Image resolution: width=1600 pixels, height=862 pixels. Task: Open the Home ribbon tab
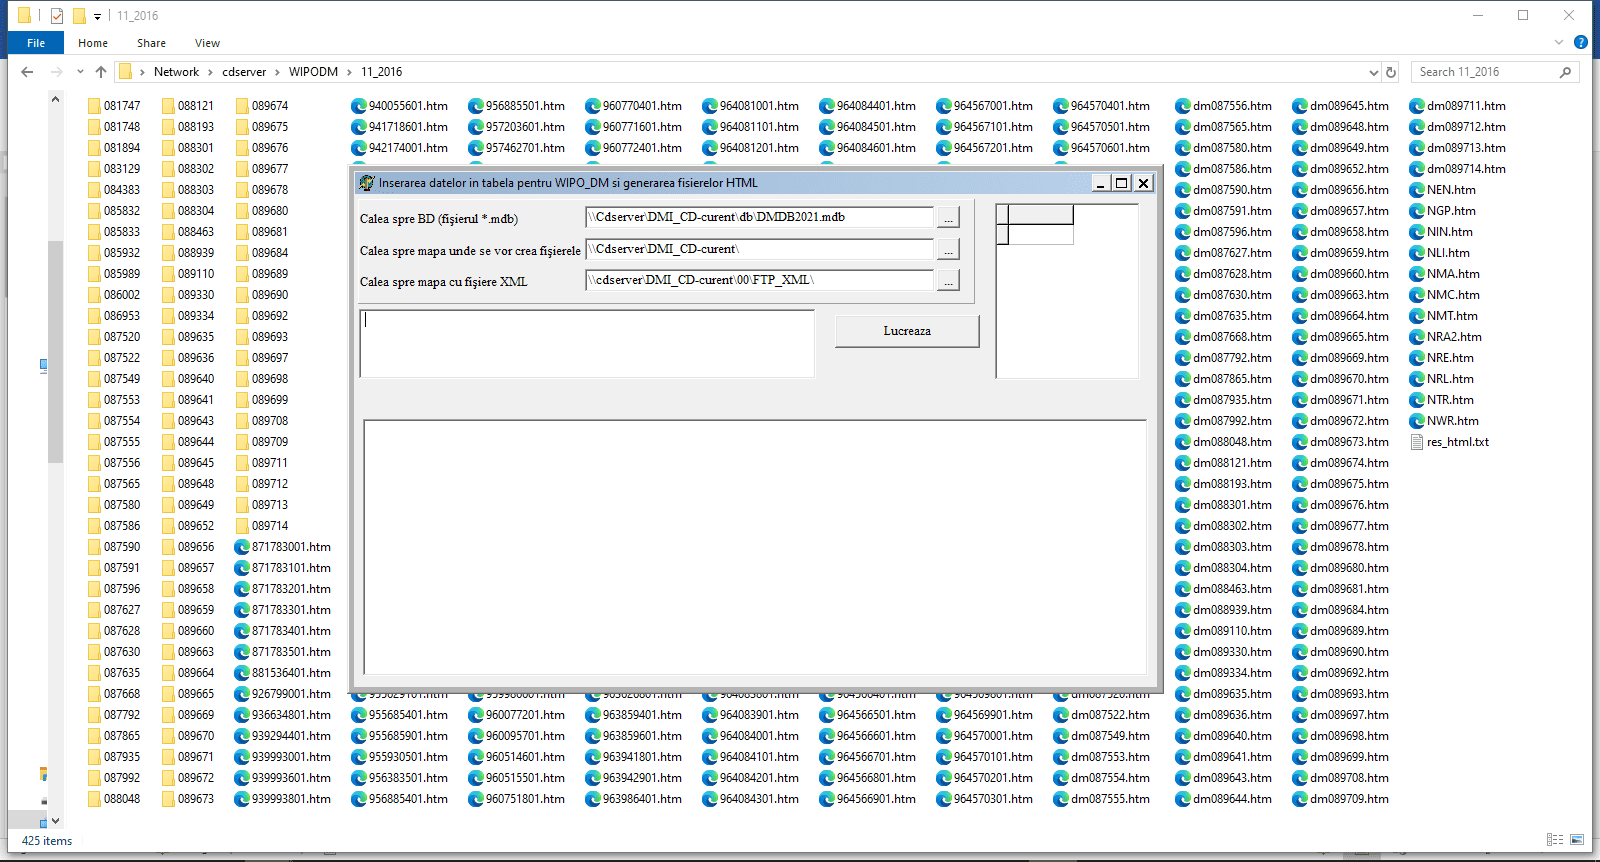pos(93,43)
